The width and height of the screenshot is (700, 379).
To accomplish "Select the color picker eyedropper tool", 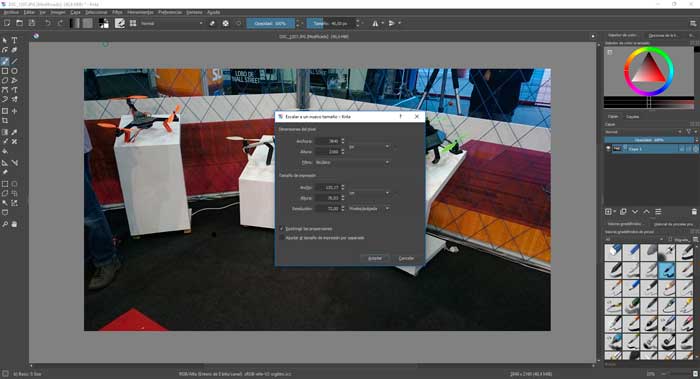I will click(x=14, y=132).
